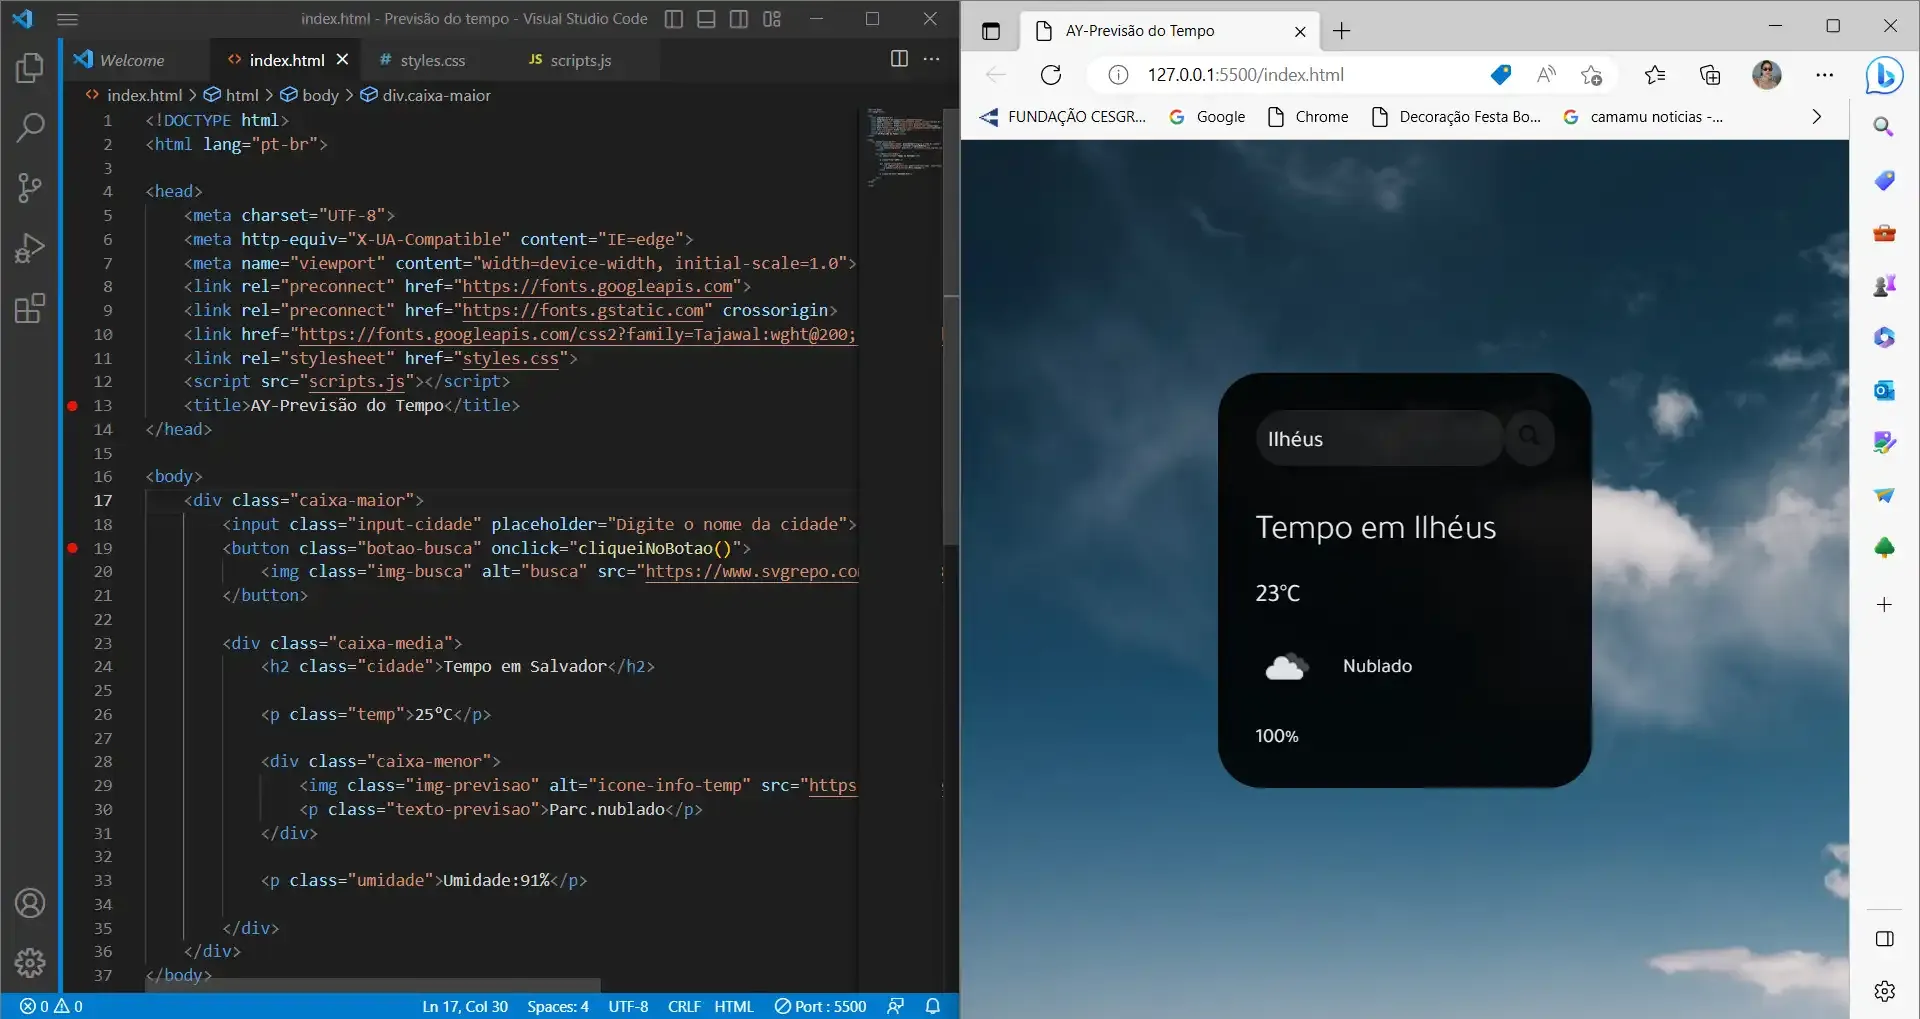The height and width of the screenshot is (1019, 1920).
Task: Open the shopping tag icon in address bar
Action: [x=1500, y=75]
